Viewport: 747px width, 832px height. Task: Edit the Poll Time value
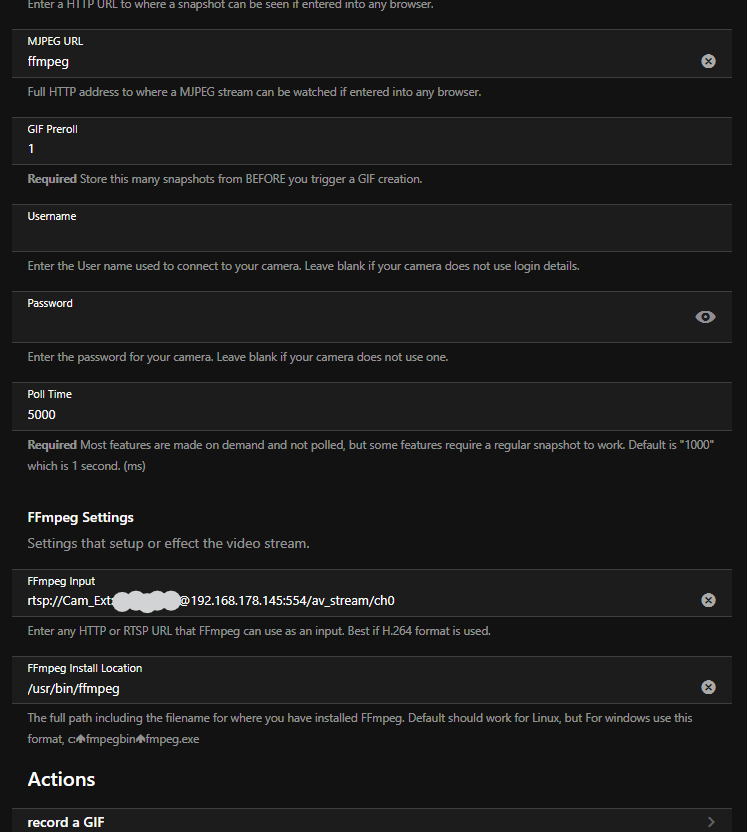(x=350, y=414)
